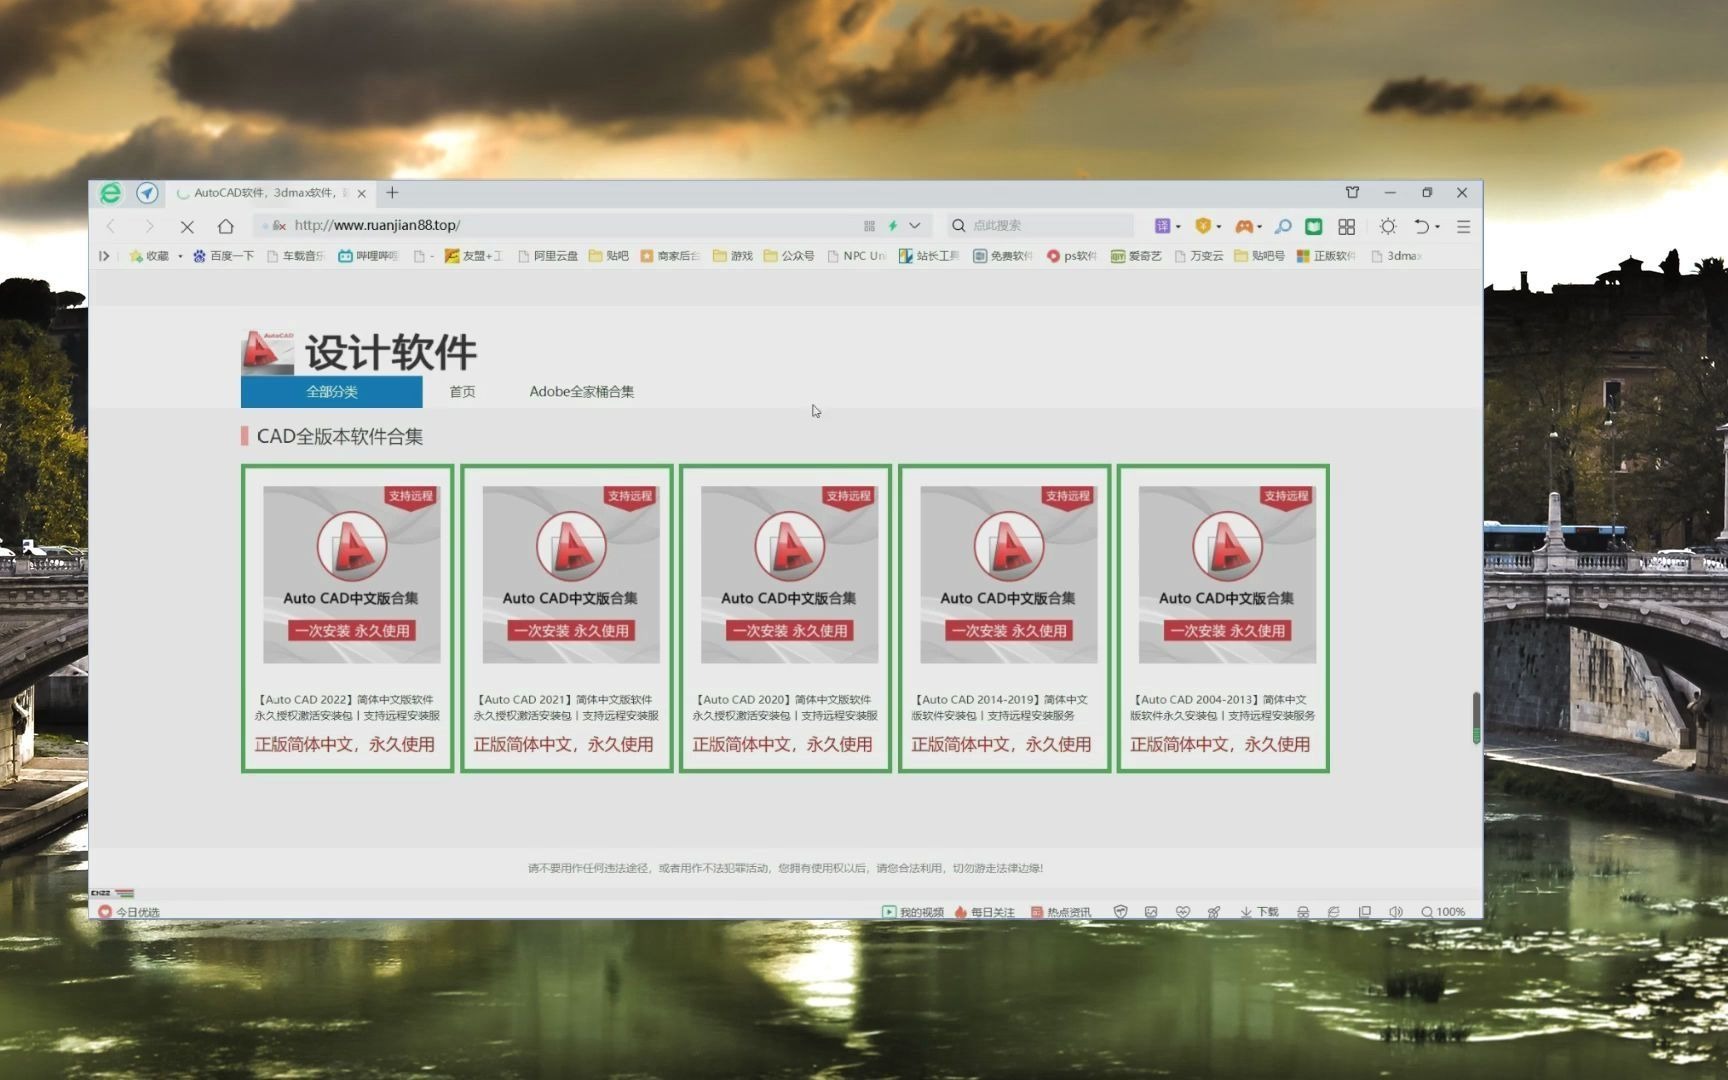
Task: Click the security shield status bar icon
Action: [x=1121, y=912]
